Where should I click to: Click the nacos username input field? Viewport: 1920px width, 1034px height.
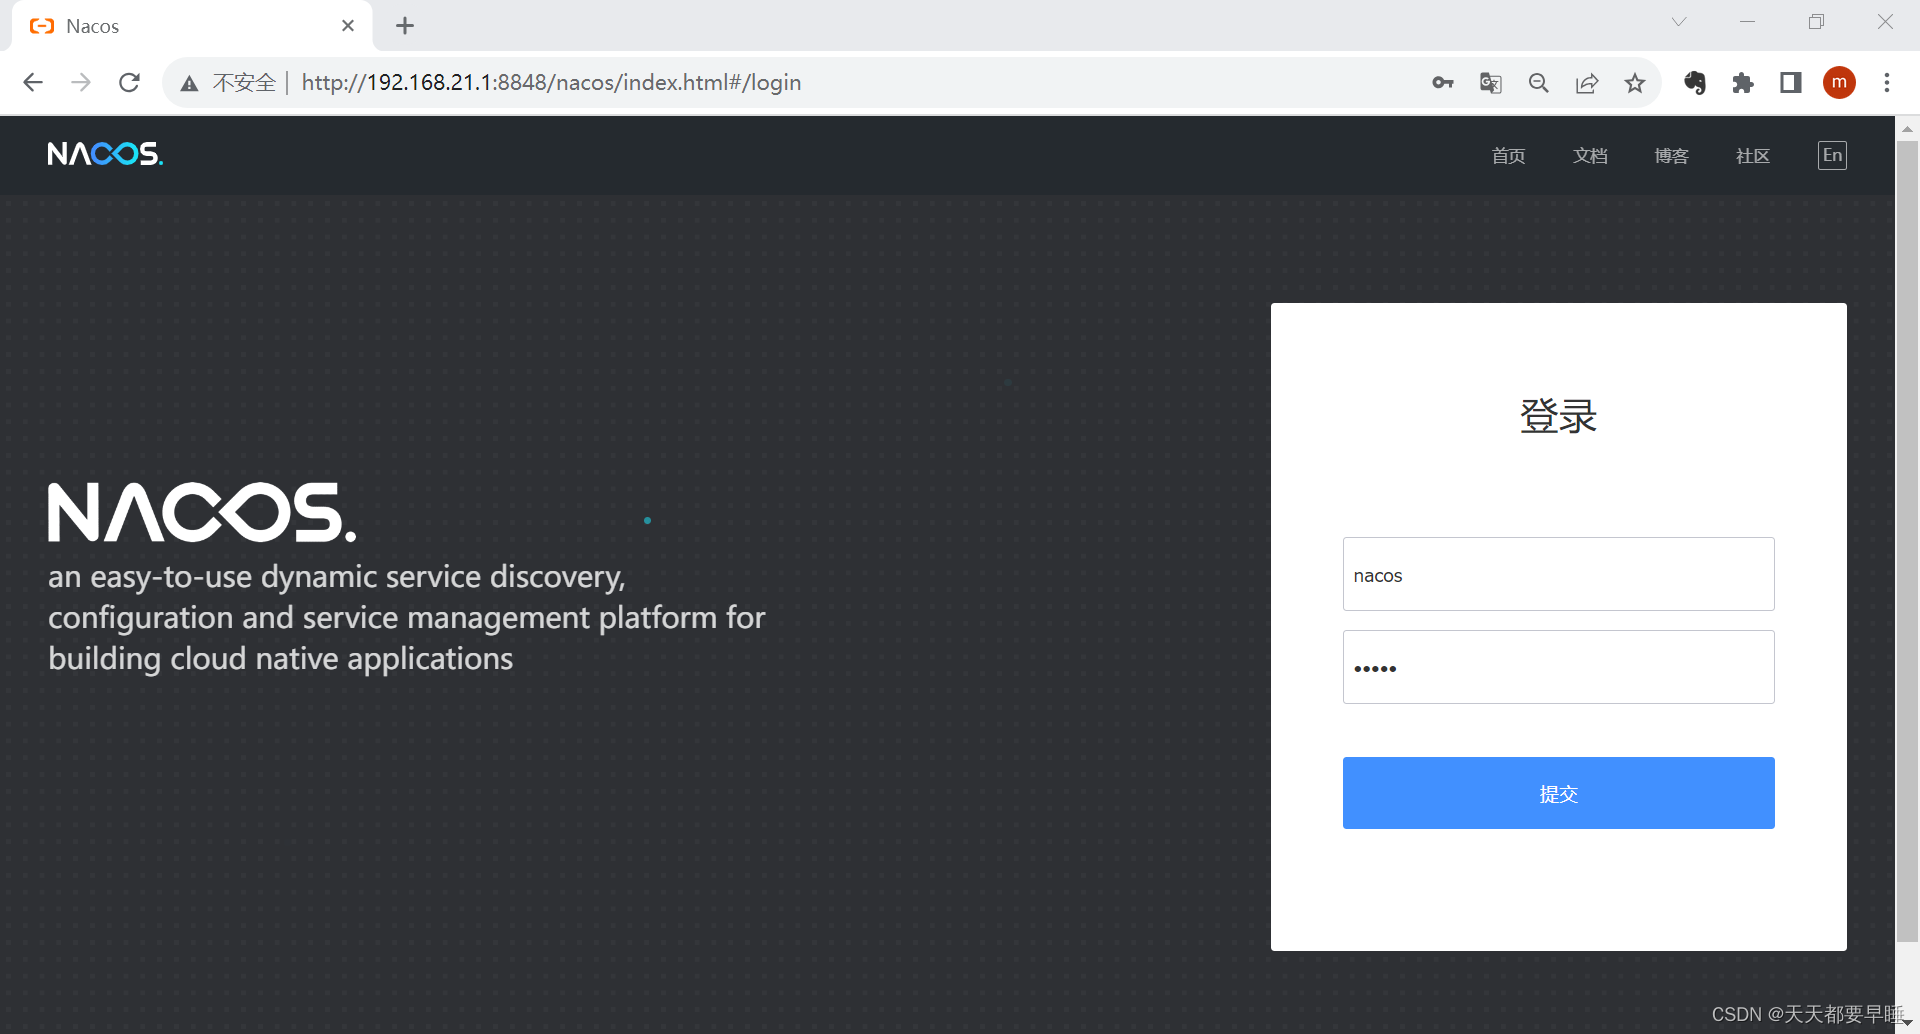[1558, 574]
